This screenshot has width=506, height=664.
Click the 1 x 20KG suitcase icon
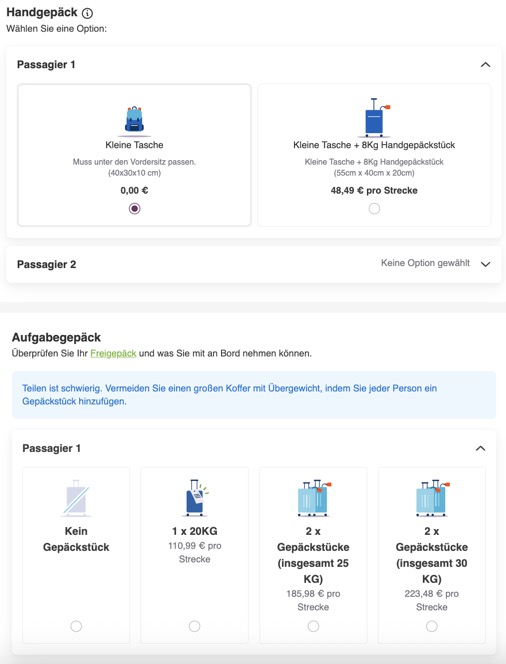pos(195,498)
